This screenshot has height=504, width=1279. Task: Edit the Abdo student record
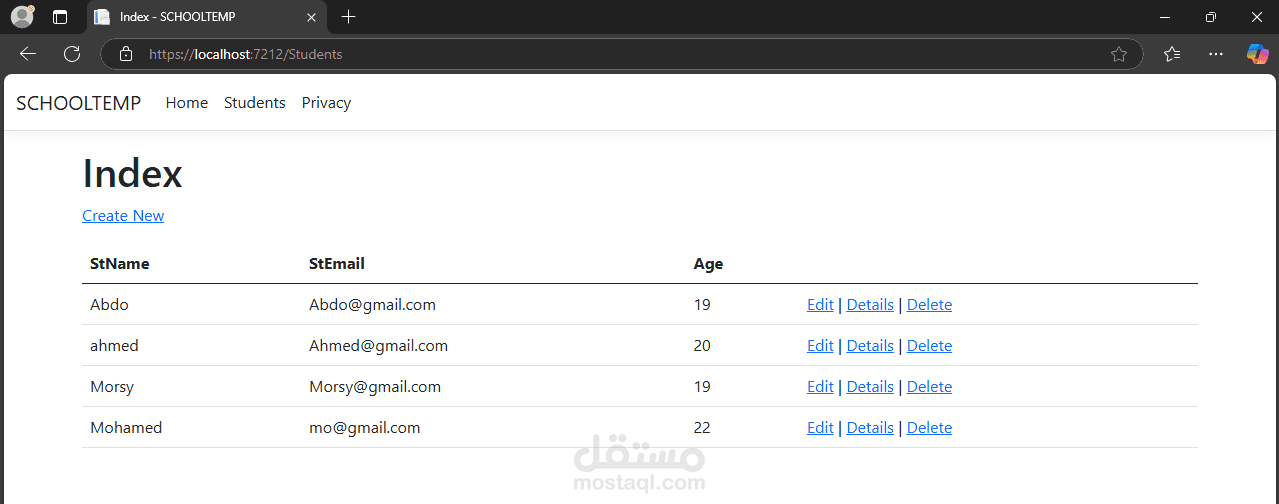820,305
